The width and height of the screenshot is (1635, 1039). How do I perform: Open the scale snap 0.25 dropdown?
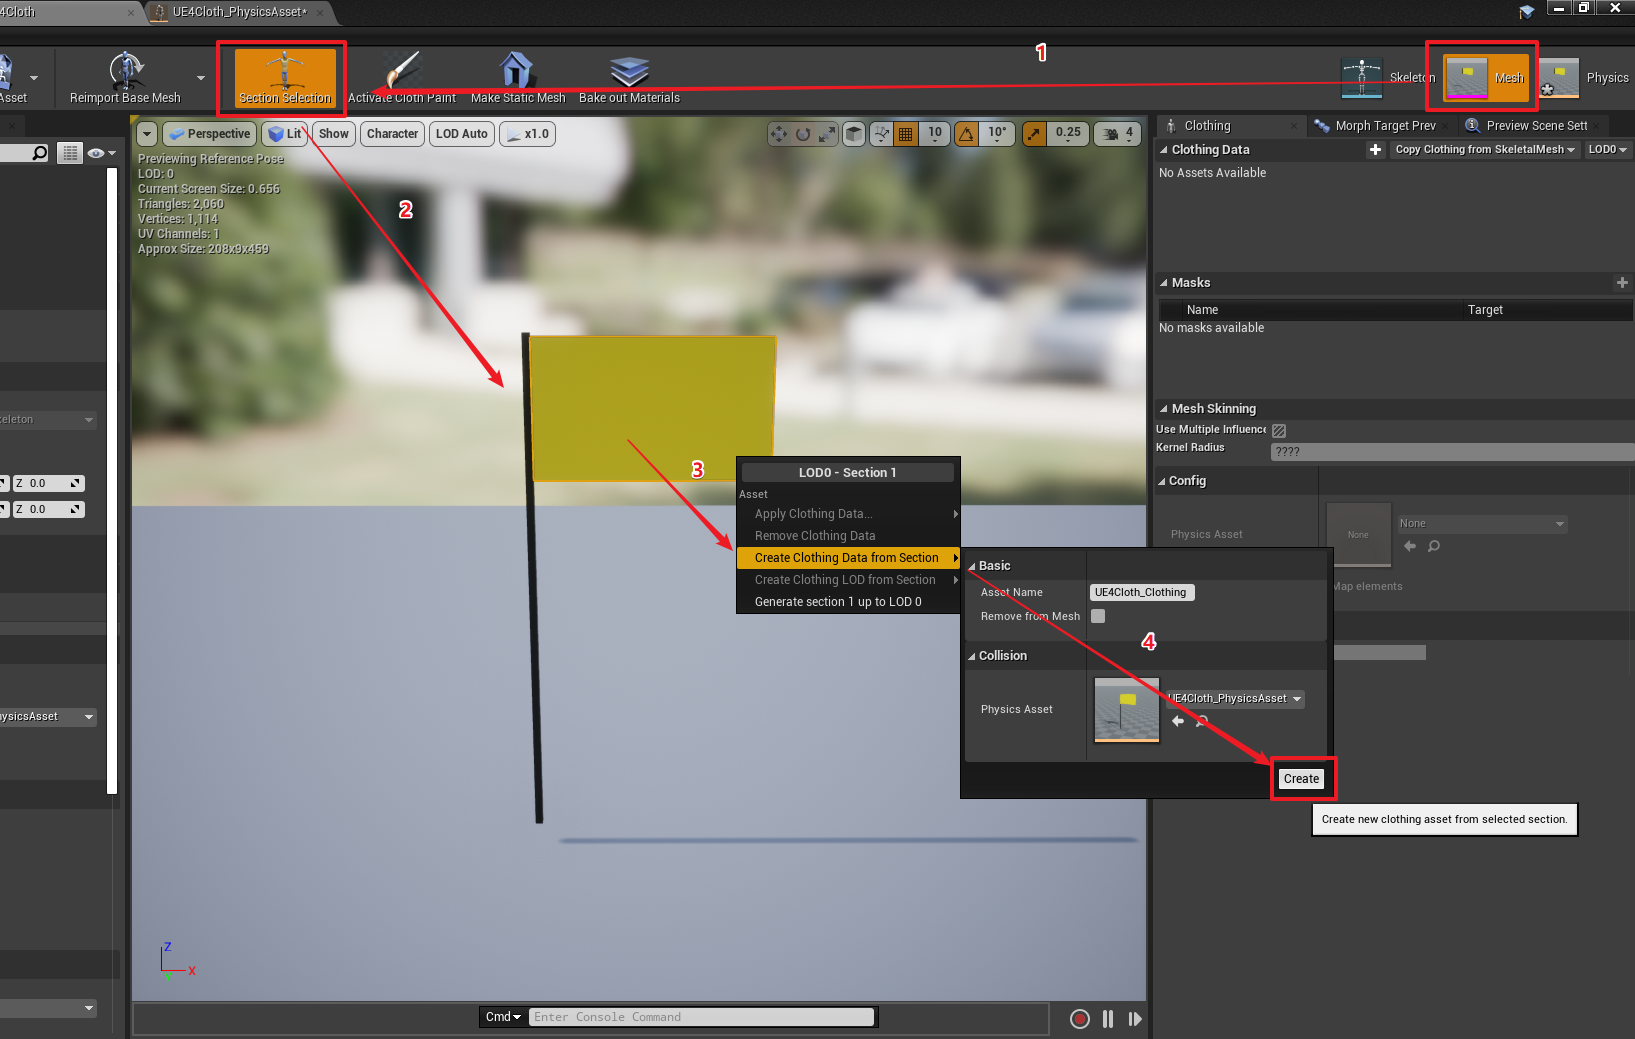1068,134
